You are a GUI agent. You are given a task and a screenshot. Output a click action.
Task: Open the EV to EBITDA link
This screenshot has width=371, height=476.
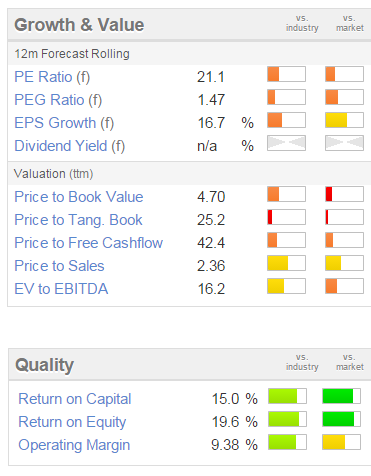tap(61, 289)
